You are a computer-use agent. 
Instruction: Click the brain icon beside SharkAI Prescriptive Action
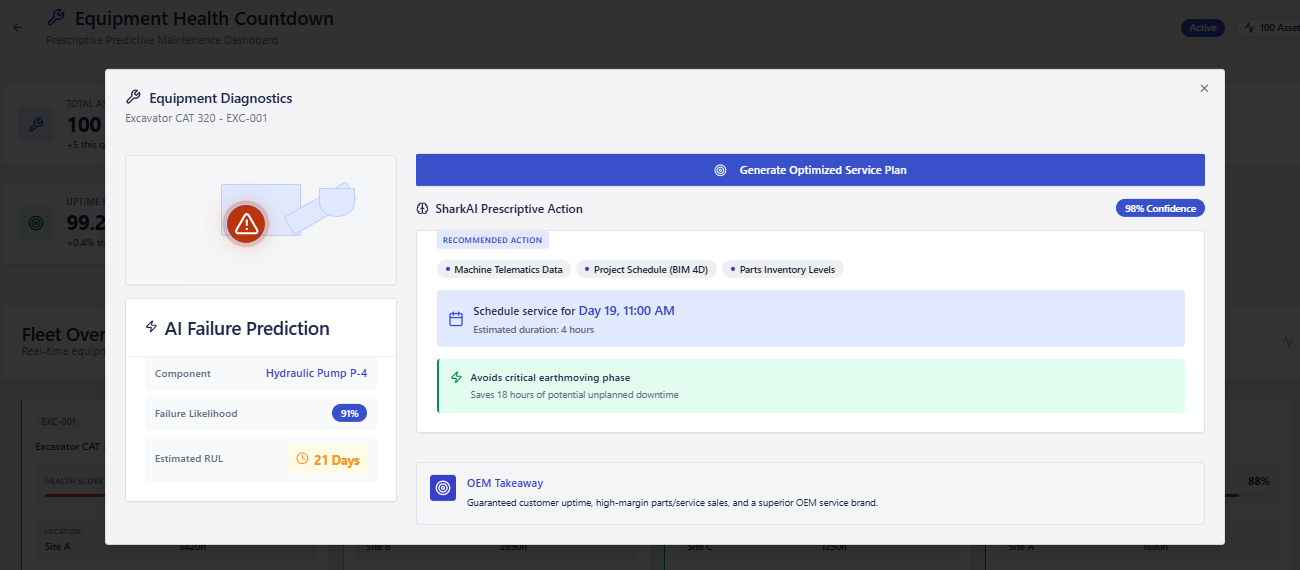[422, 209]
